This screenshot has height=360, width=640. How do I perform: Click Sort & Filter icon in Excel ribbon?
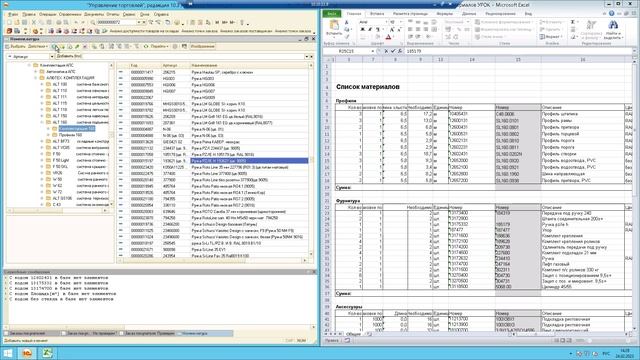[591, 25]
